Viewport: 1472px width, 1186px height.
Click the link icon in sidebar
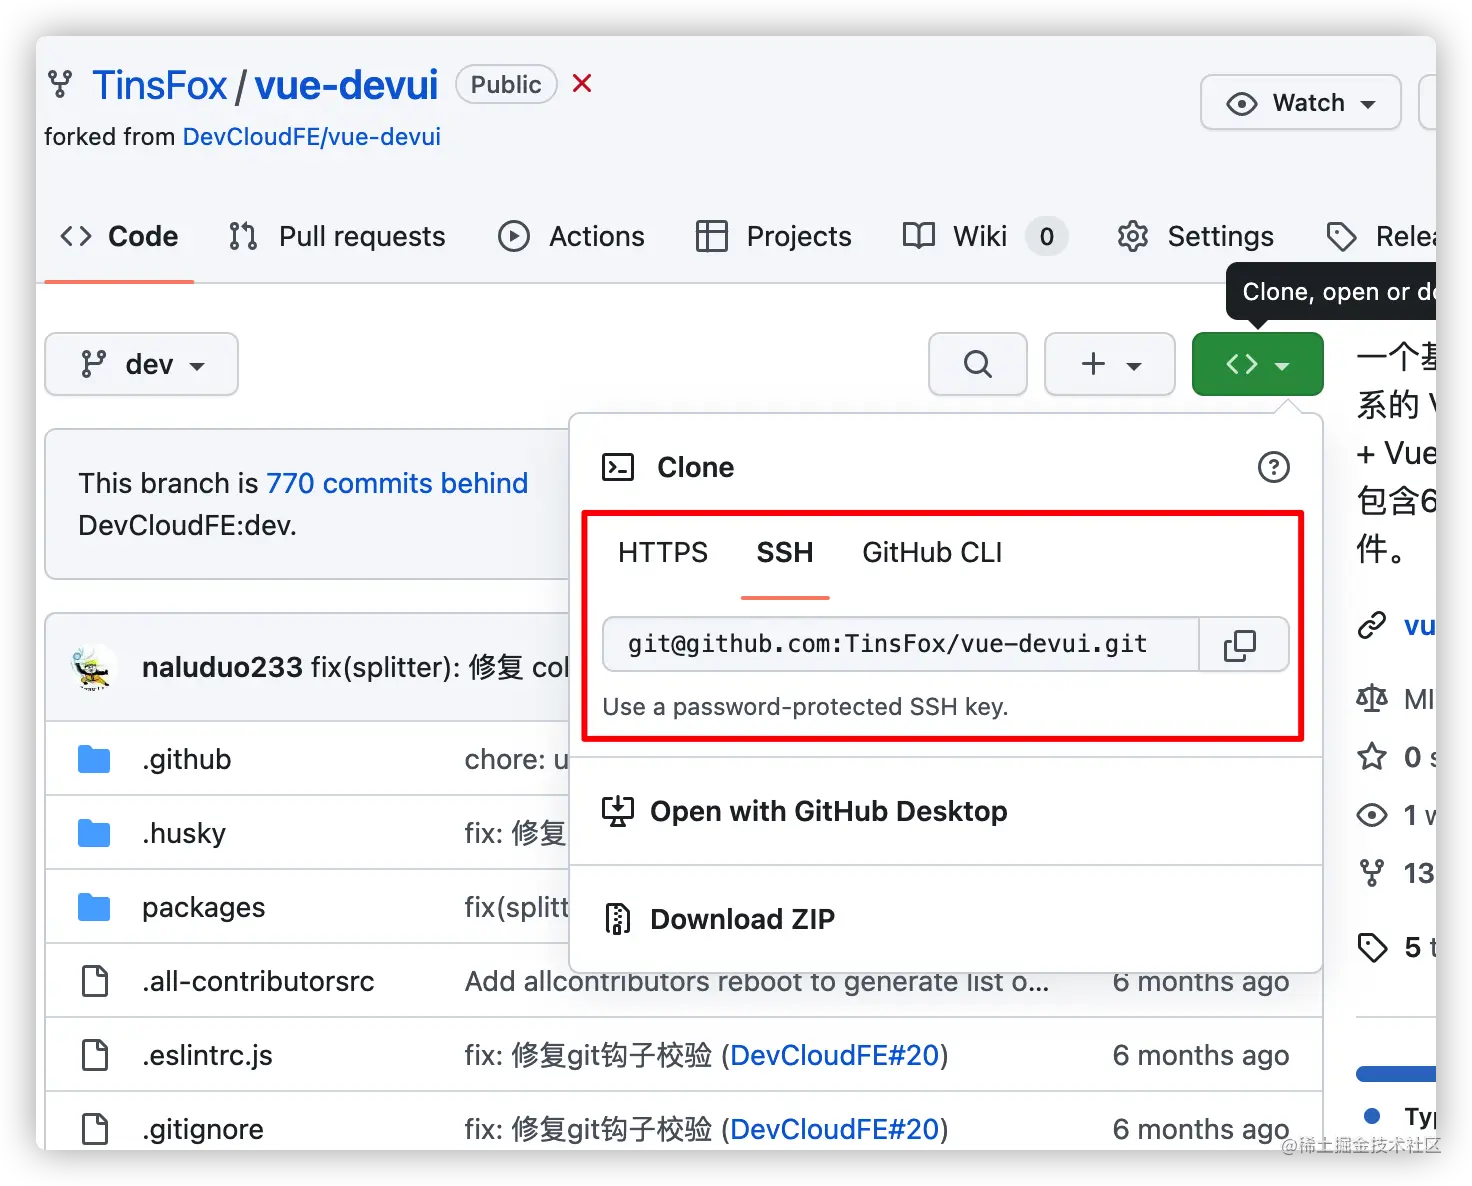tap(1372, 626)
